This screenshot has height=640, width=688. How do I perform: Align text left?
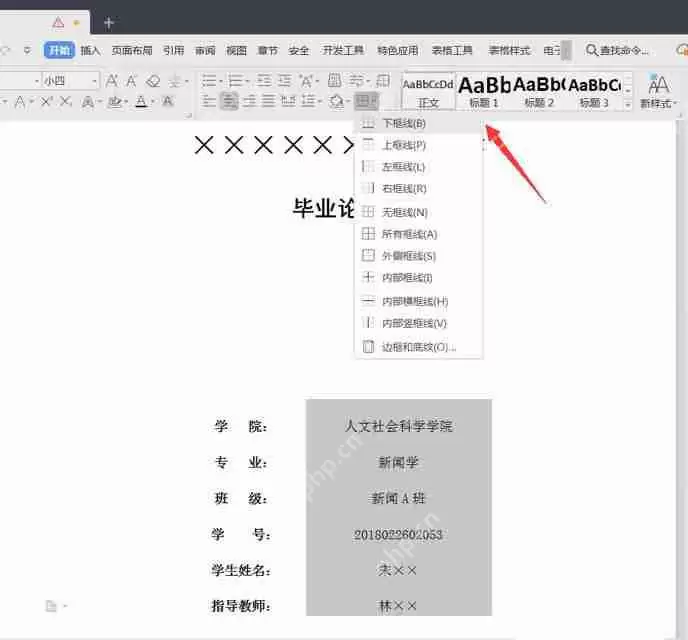point(209,102)
